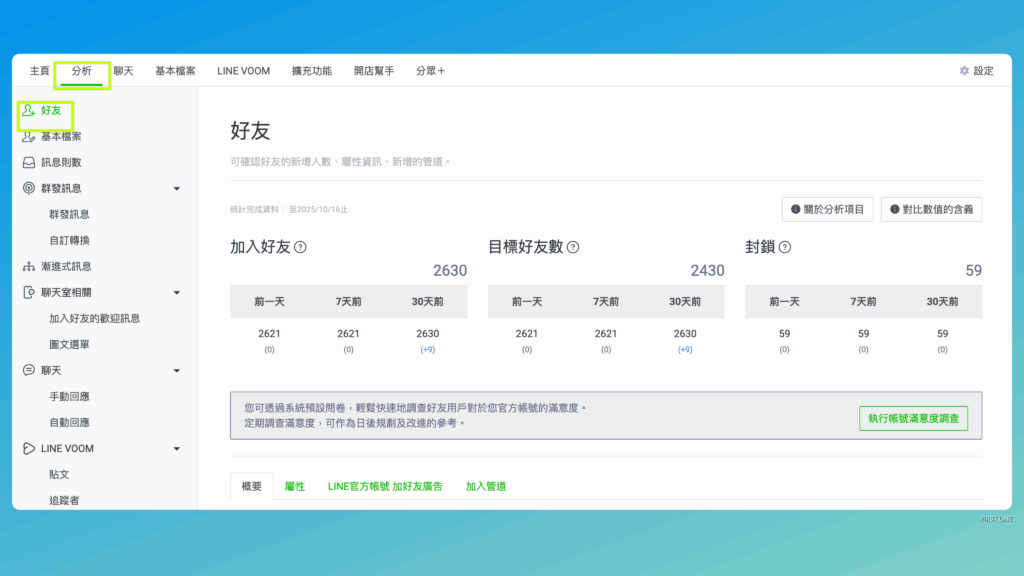Collapse the 聊天室相關 section arrow
The width and height of the screenshot is (1024, 576).
177,292
